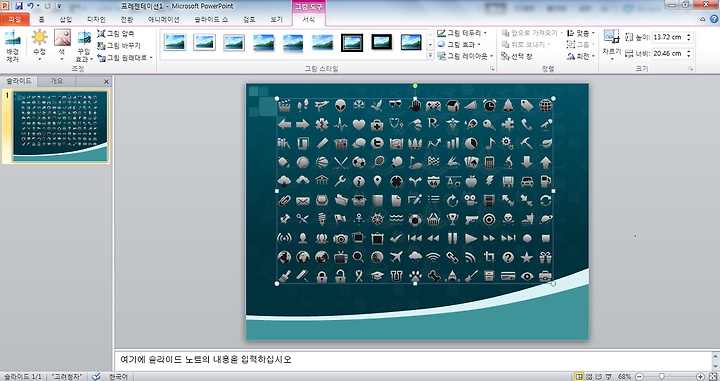Viewport: 720px width, 381px height.
Task: Switch to the Review (검토) tab
Action: click(249, 19)
